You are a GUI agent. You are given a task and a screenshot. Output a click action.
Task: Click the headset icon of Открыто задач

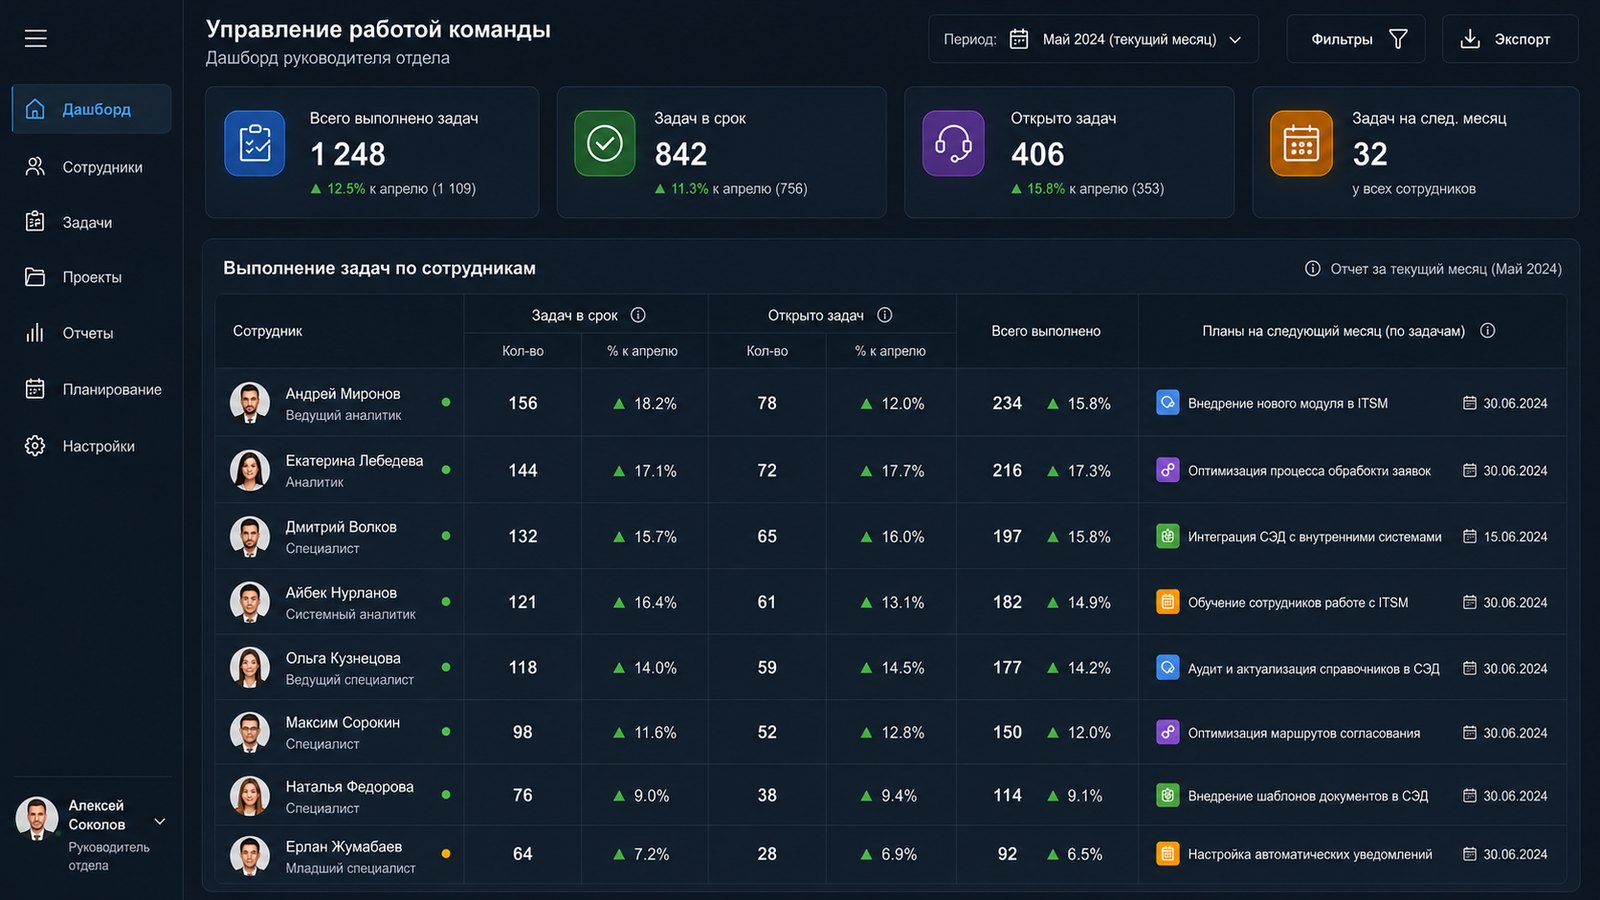click(x=953, y=143)
